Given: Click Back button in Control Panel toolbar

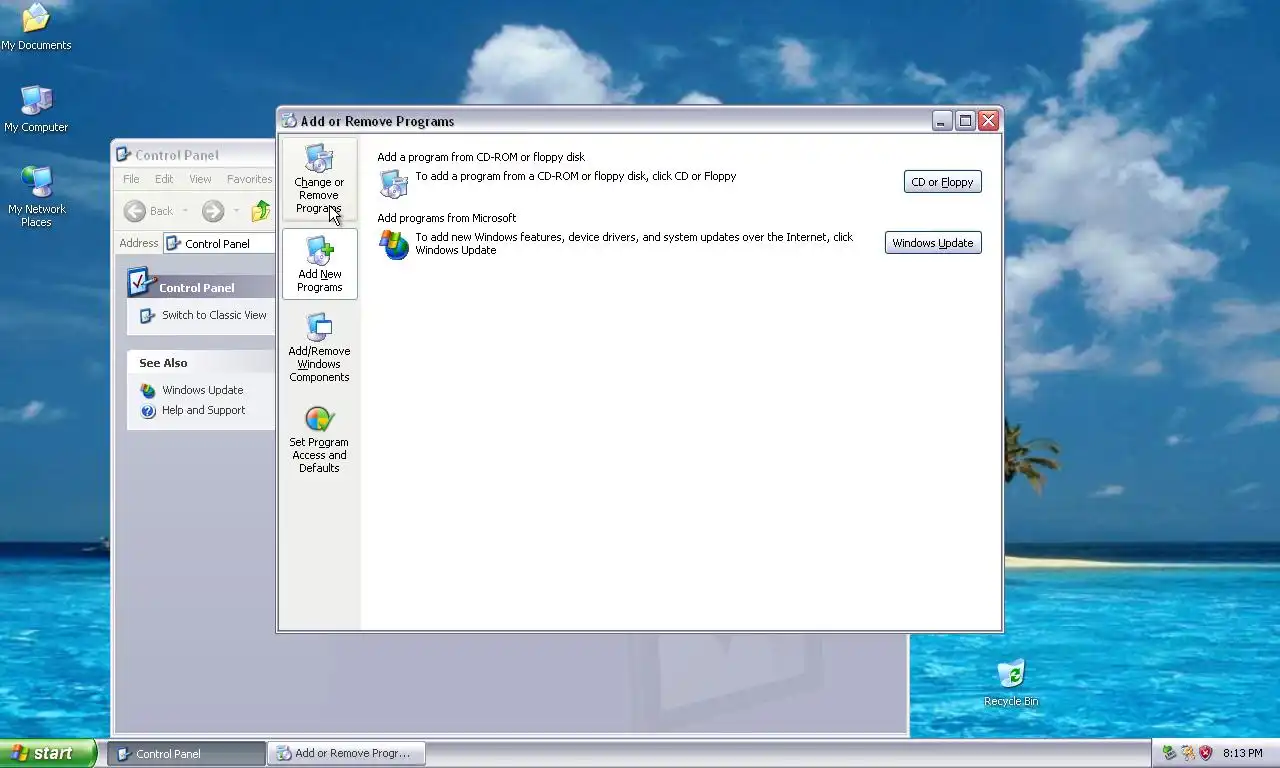Looking at the screenshot, I should (148, 211).
